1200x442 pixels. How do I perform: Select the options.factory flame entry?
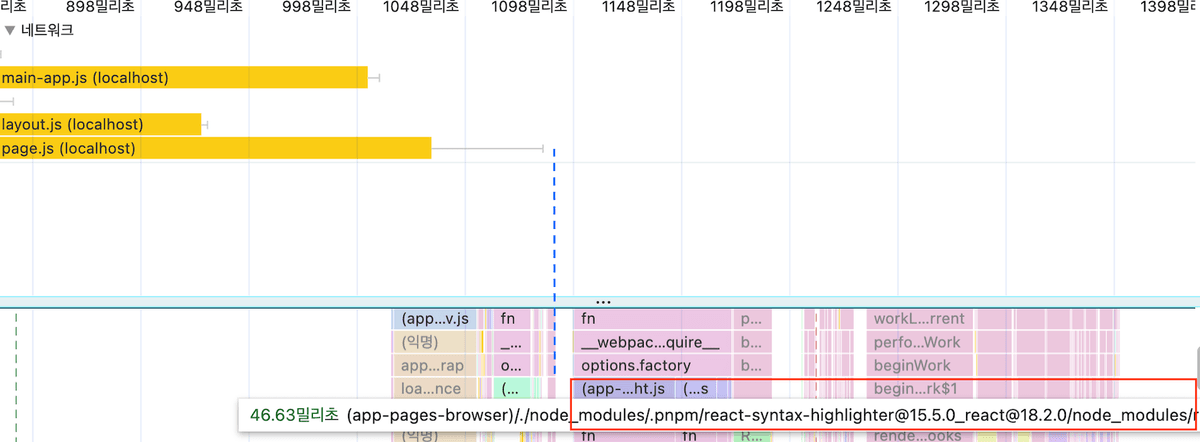click(650, 365)
